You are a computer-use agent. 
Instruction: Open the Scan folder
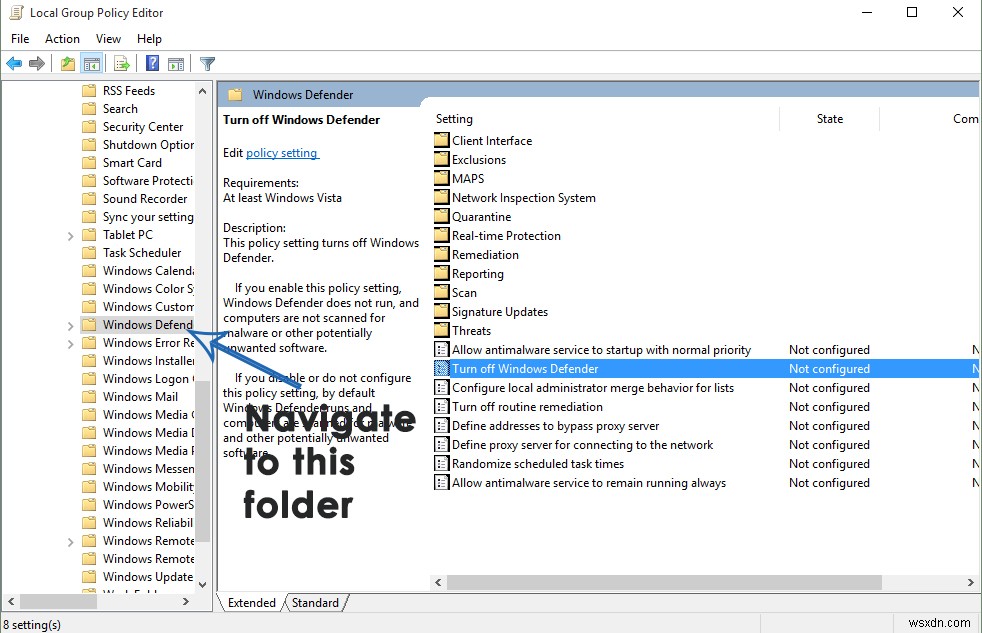(x=456, y=292)
